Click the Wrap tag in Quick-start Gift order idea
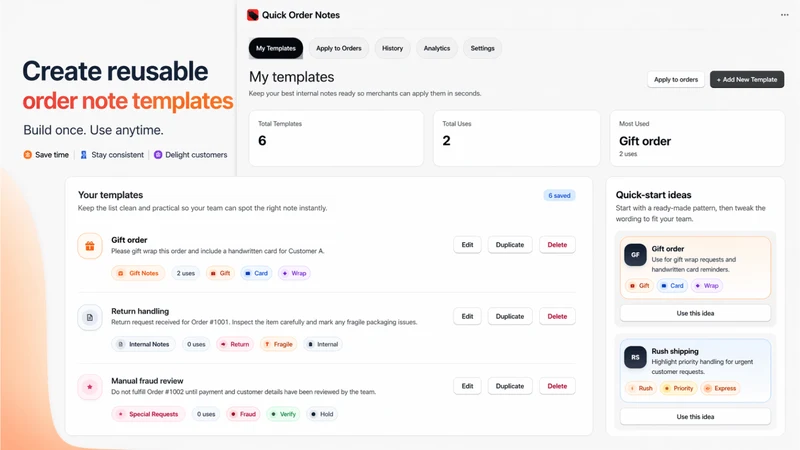The width and height of the screenshot is (800, 450). coord(707,286)
